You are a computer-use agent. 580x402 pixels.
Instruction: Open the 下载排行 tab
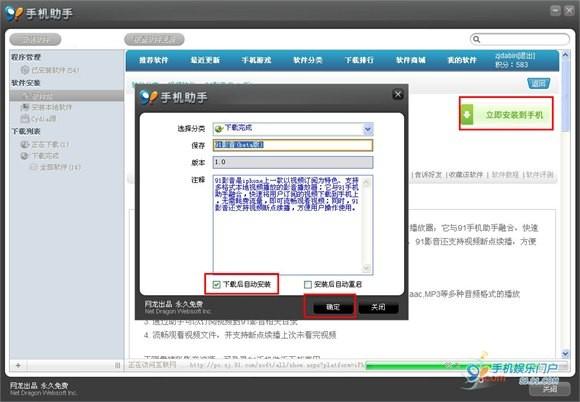(359, 60)
